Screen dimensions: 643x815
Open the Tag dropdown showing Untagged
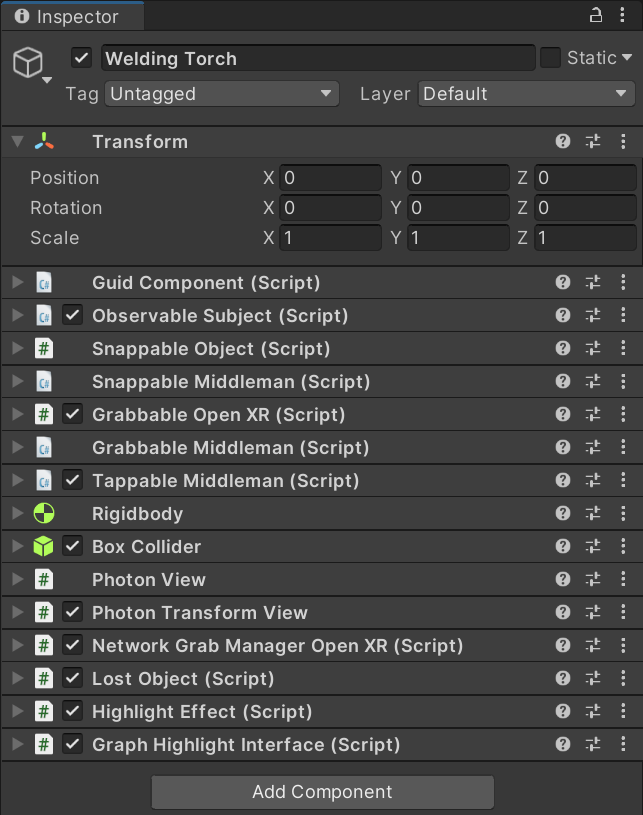[222, 94]
